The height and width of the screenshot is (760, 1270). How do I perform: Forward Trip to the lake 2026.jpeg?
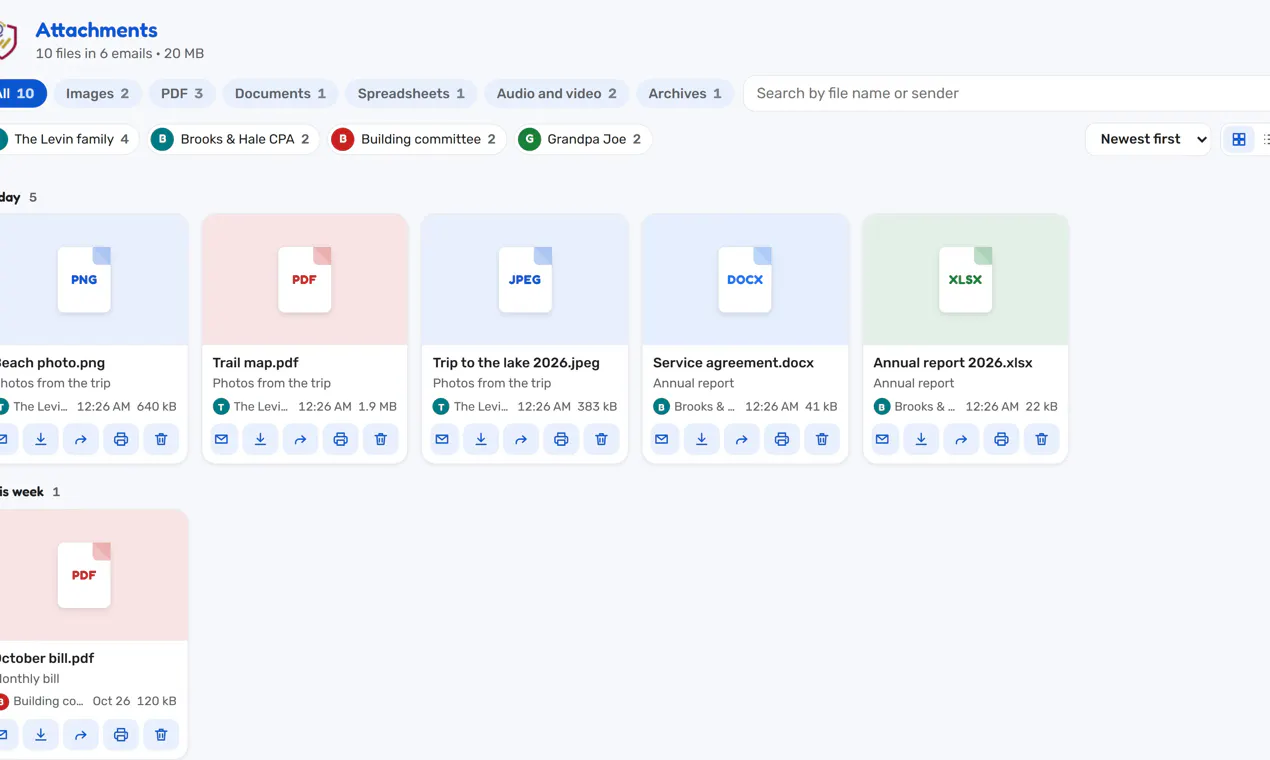pos(521,439)
